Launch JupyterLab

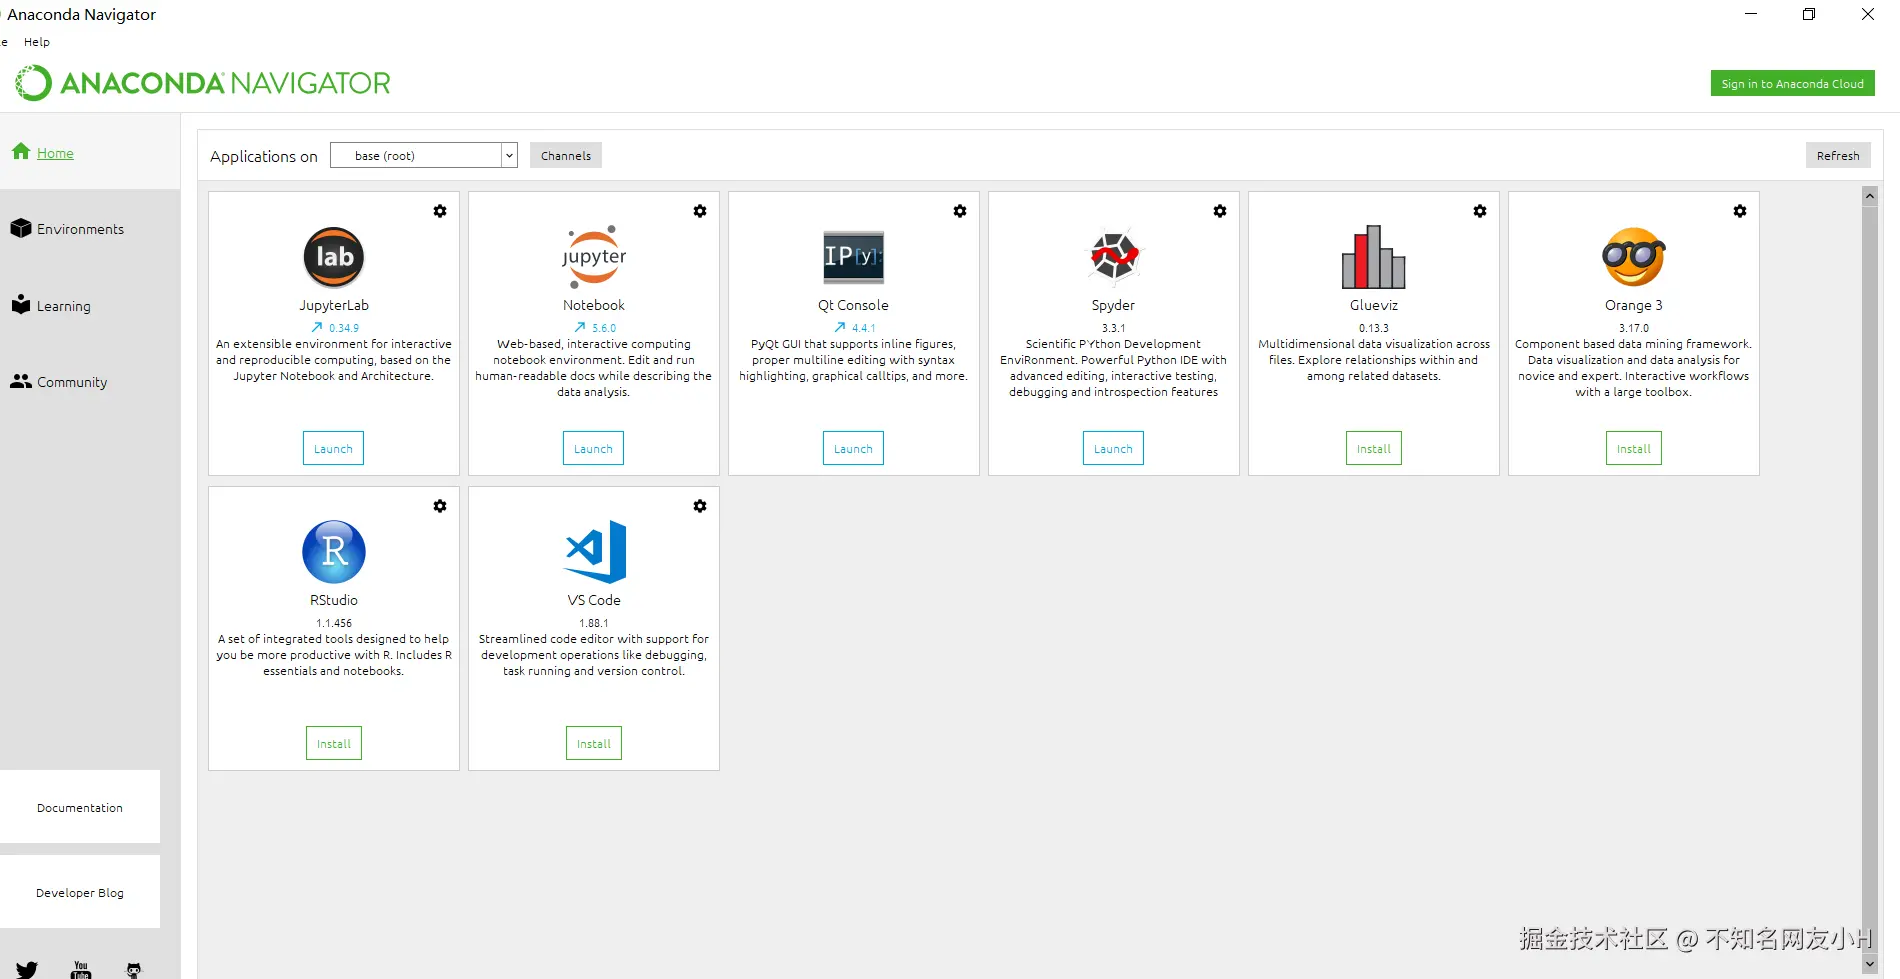[x=333, y=448]
